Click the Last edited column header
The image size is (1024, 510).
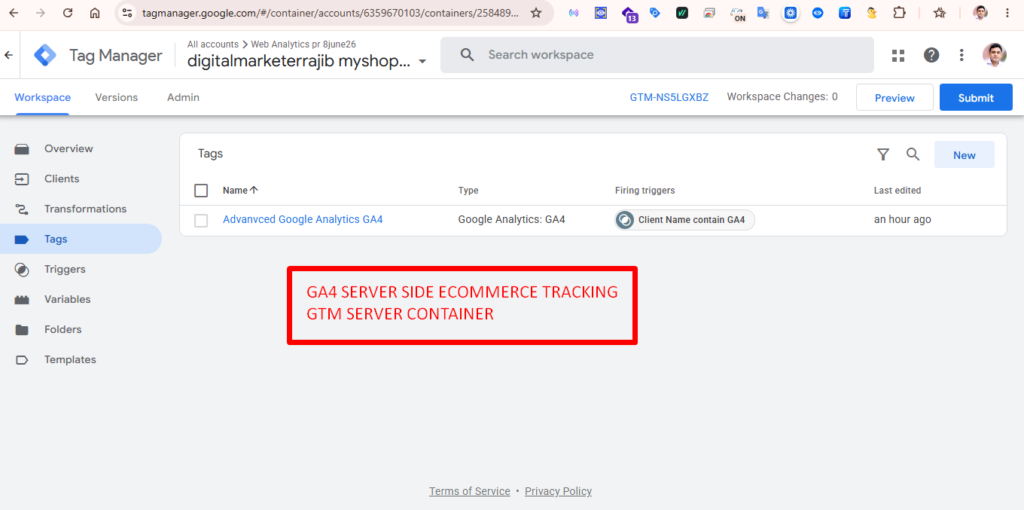[897, 191]
